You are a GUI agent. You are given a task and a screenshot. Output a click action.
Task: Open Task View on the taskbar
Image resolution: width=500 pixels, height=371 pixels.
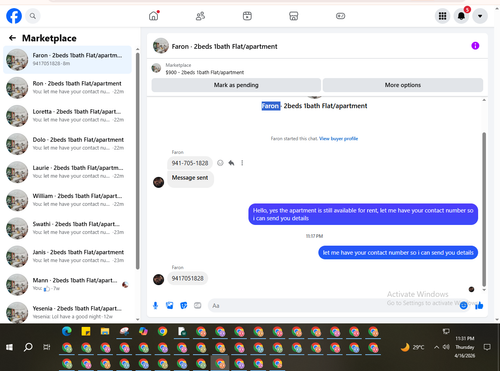click(47, 347)
